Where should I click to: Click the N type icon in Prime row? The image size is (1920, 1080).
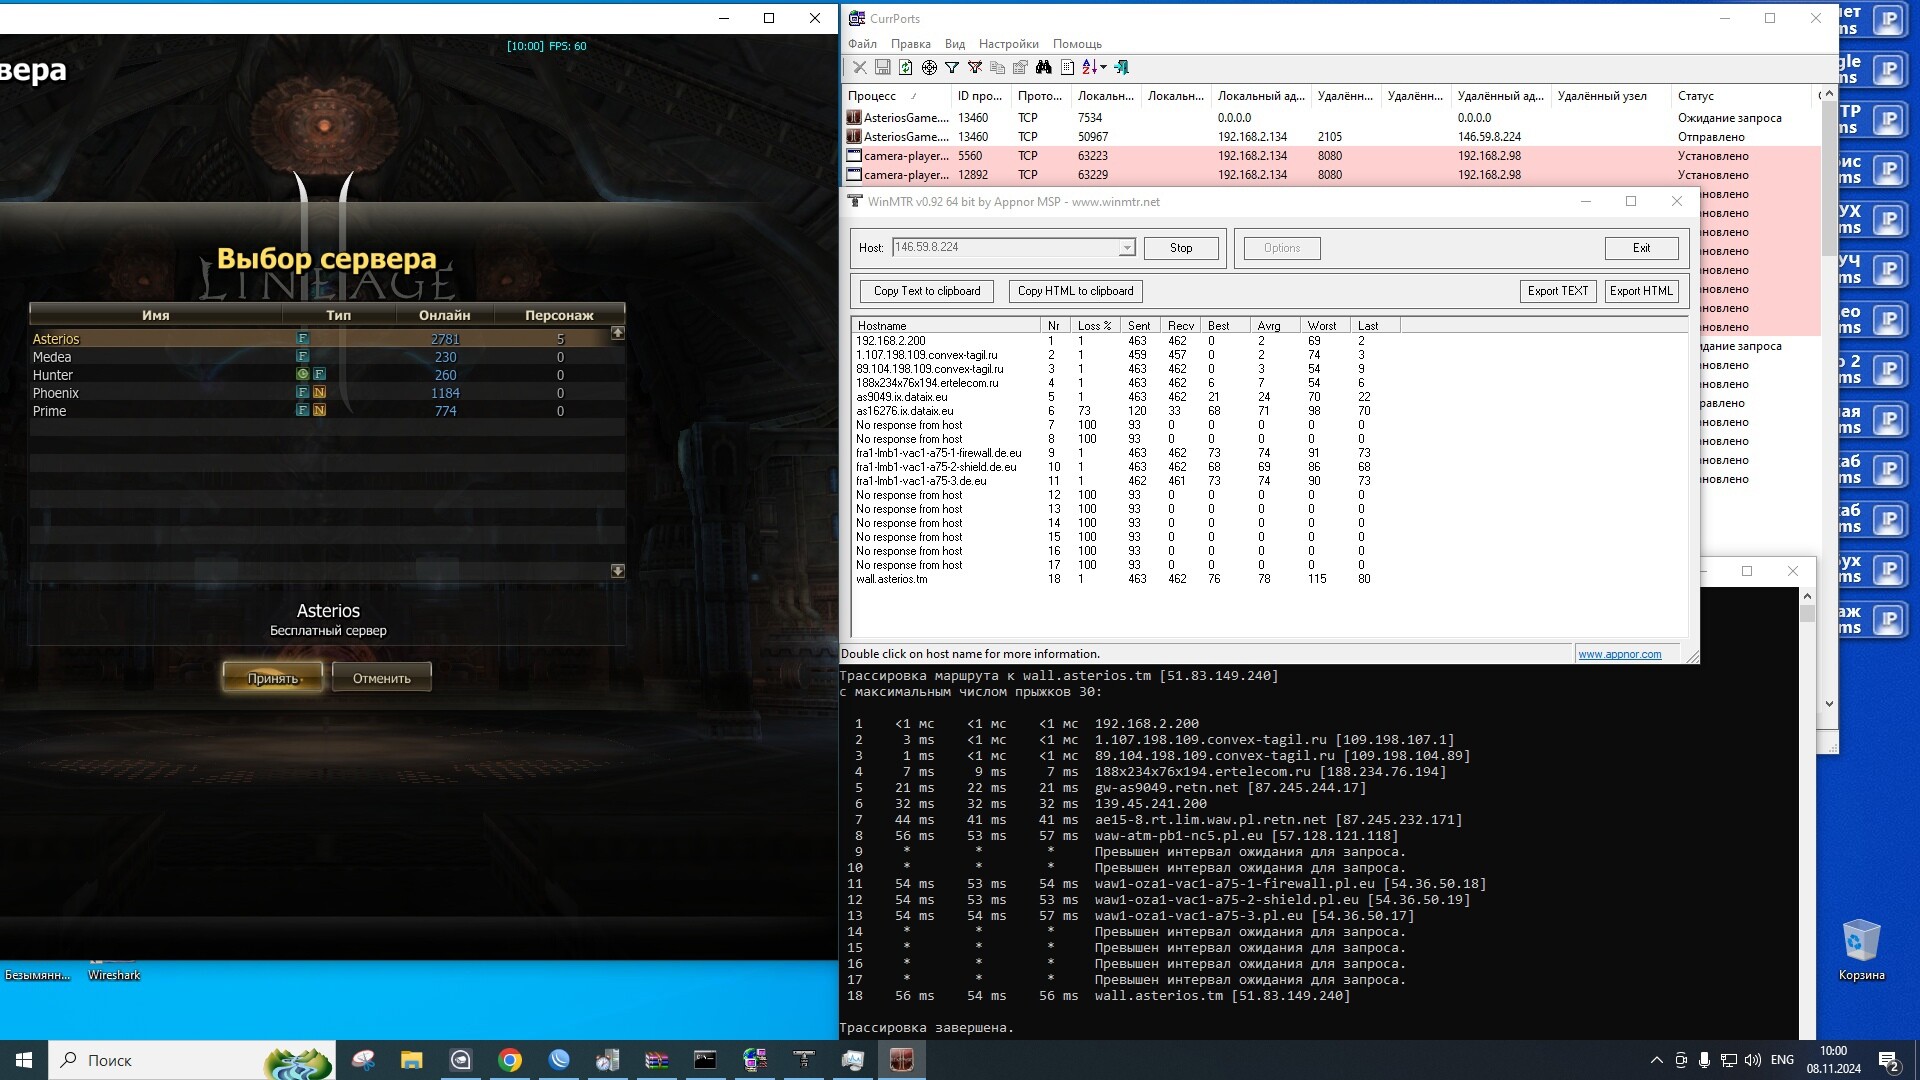(319, 411)
